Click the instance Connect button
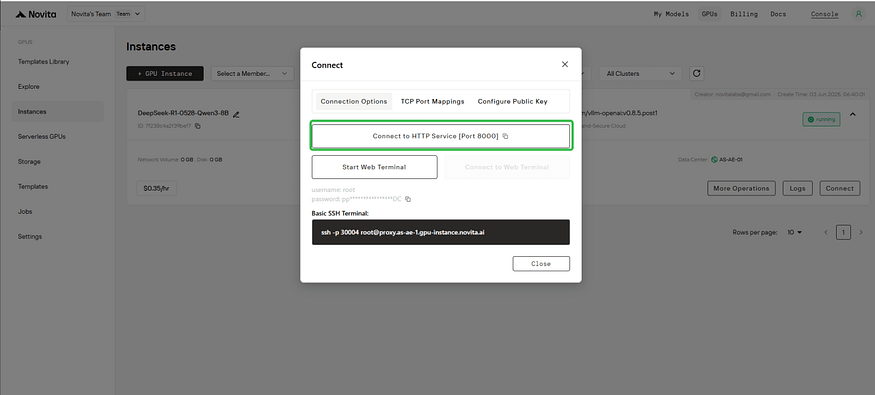Viewport: 875px width, 395px height. tap(839, 189)
